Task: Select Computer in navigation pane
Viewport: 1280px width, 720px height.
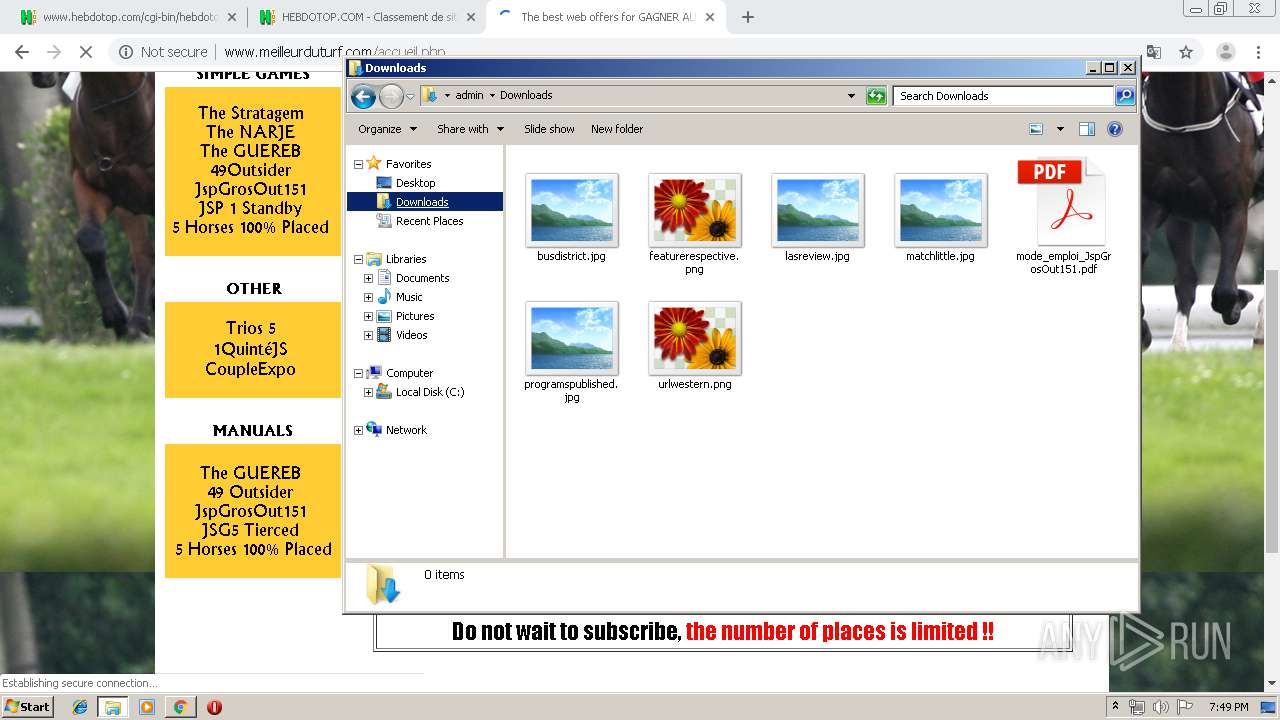Action: (x=409, y=373)
